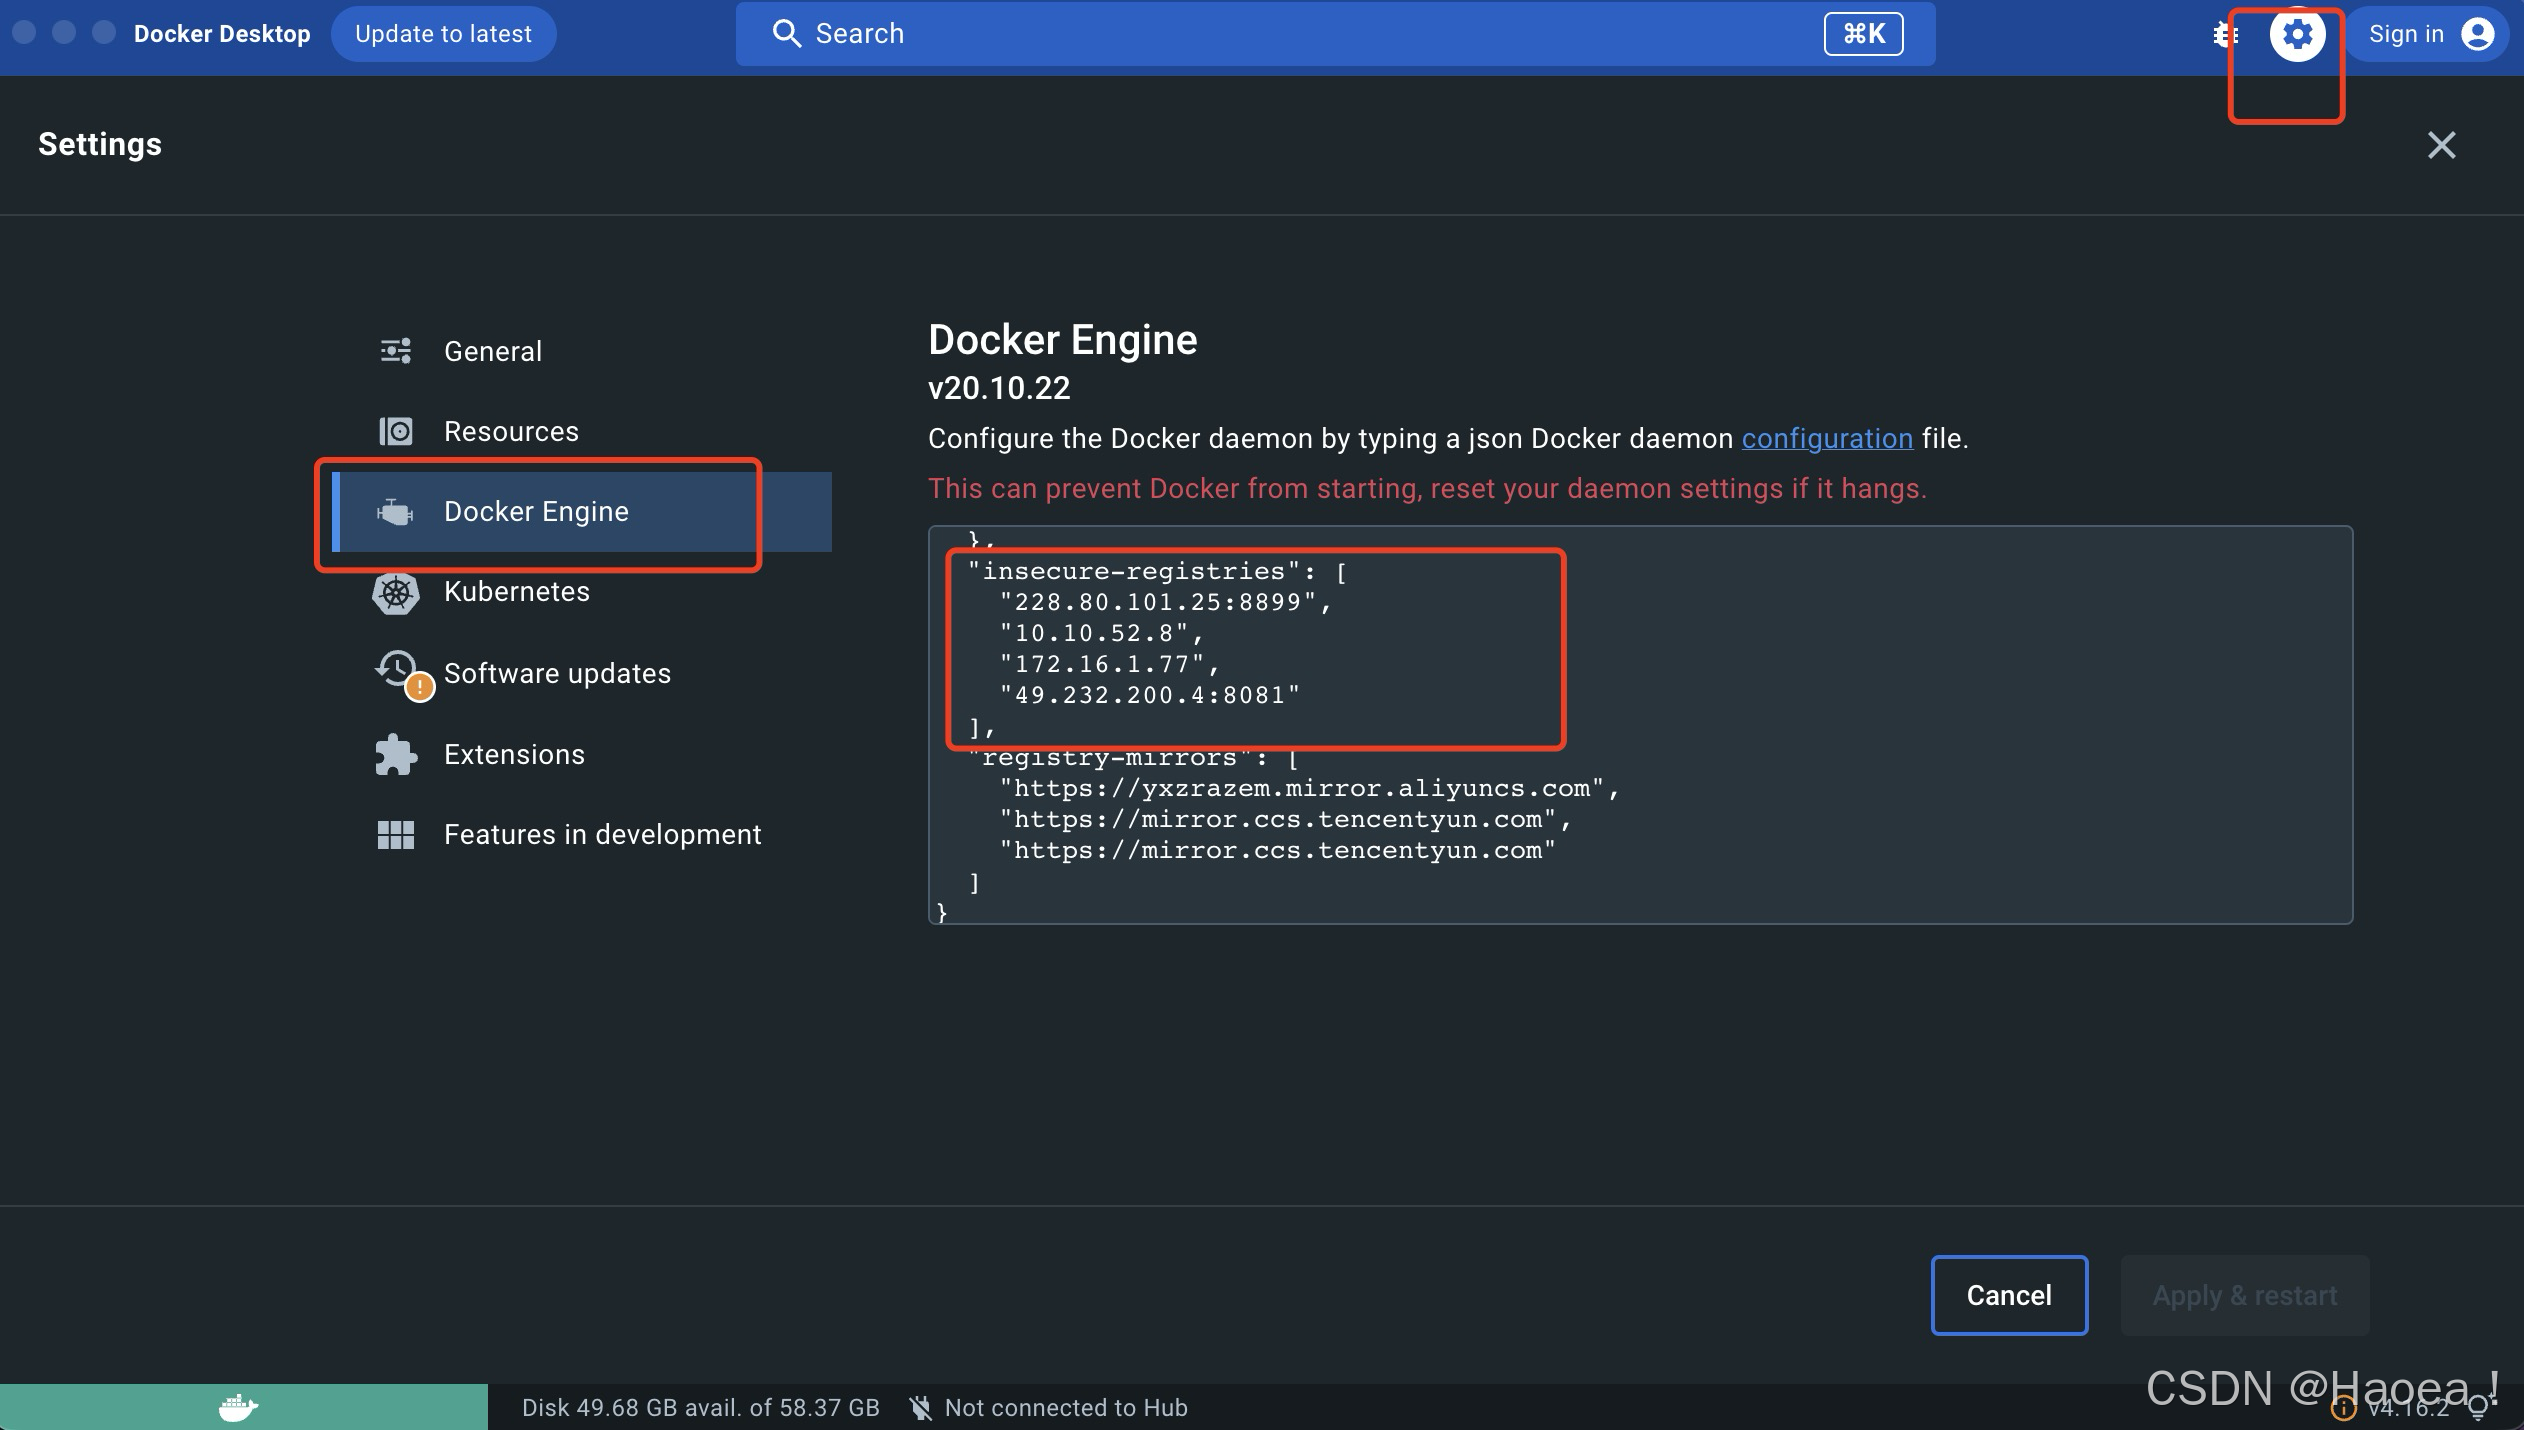2524x1430 pixels.
Task: Click the Extensions puzzle piece icon
Action: [x=396, y=754]
